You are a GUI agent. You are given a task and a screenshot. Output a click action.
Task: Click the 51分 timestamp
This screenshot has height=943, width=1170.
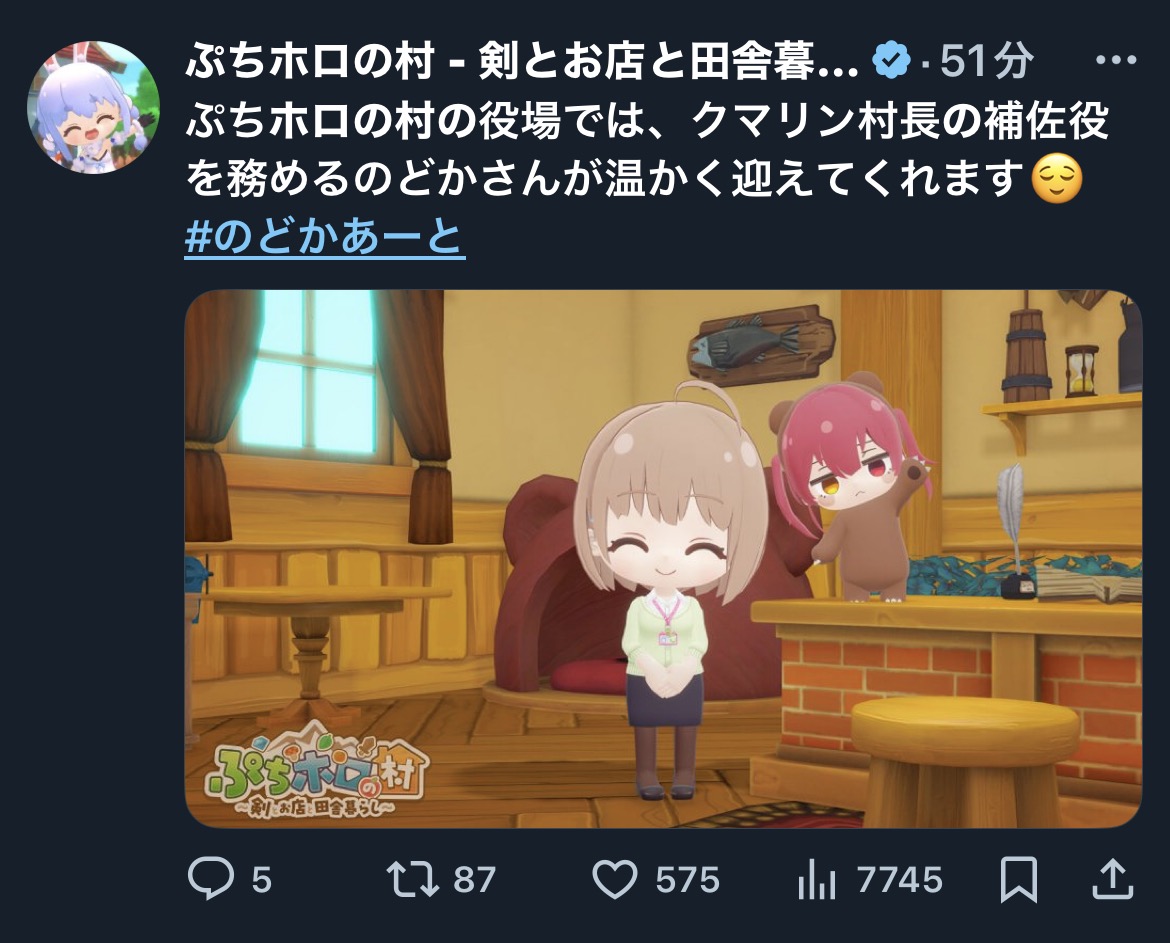click(x=986, y=60)
